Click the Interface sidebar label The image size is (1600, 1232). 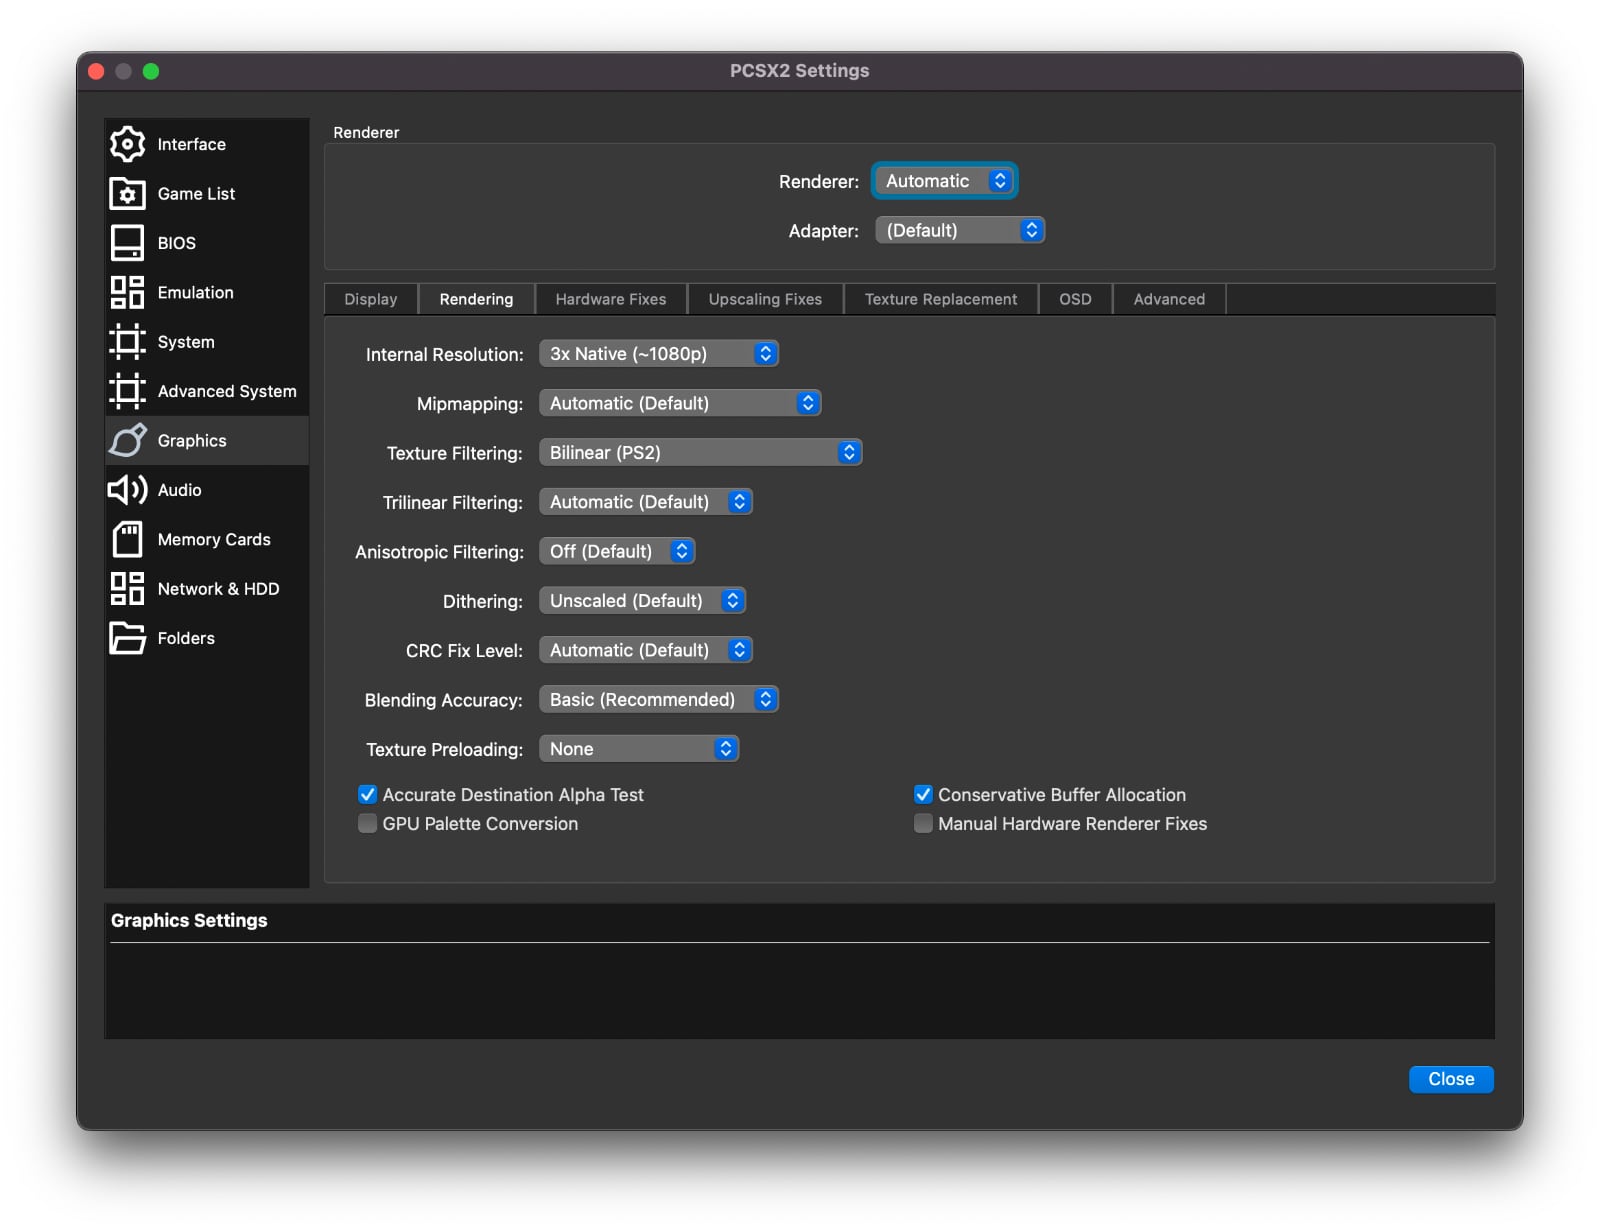192,144
